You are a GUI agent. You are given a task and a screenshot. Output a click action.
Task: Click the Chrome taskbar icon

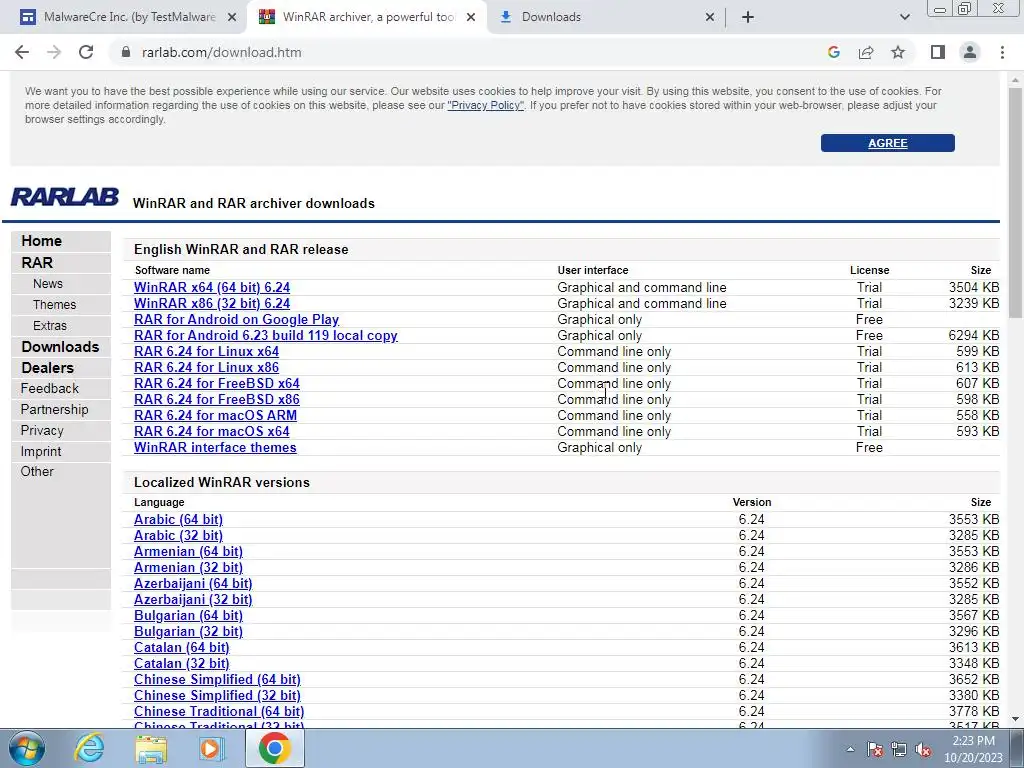(x=274, y=748)
